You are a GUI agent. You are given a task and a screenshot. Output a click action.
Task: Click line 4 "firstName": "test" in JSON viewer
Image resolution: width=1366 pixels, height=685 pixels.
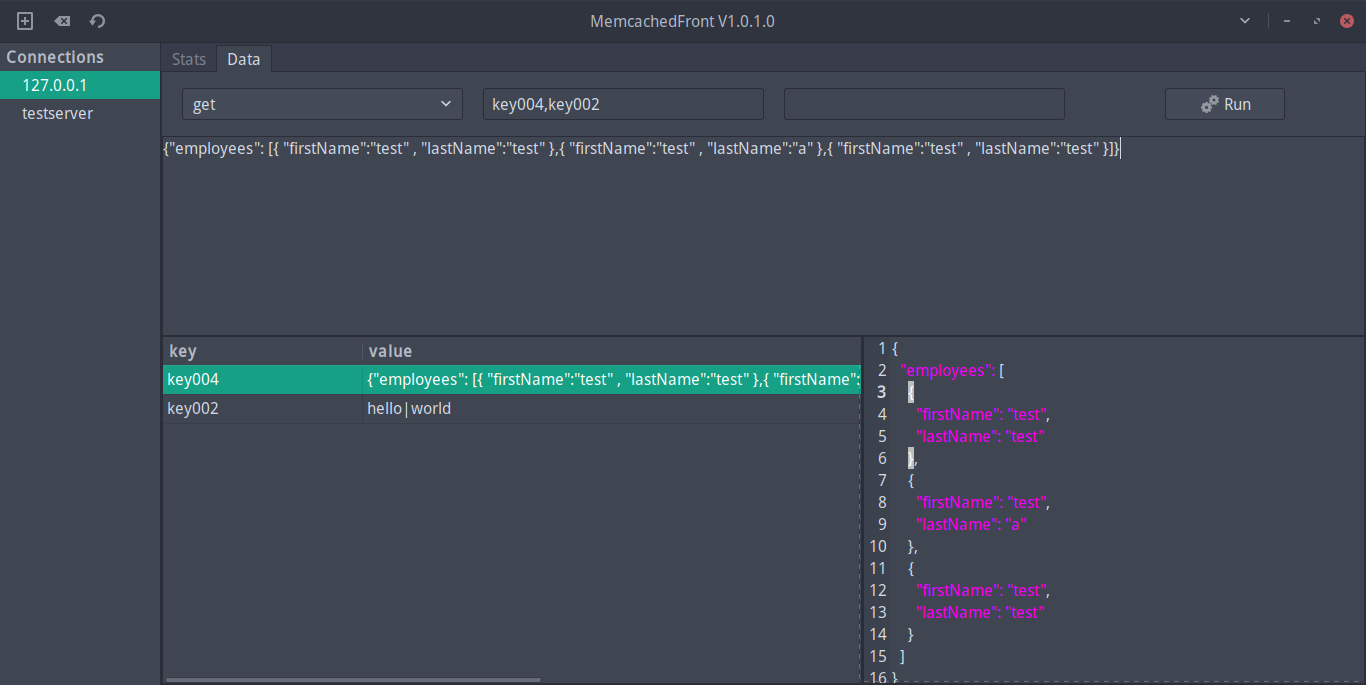click(983, 414)
